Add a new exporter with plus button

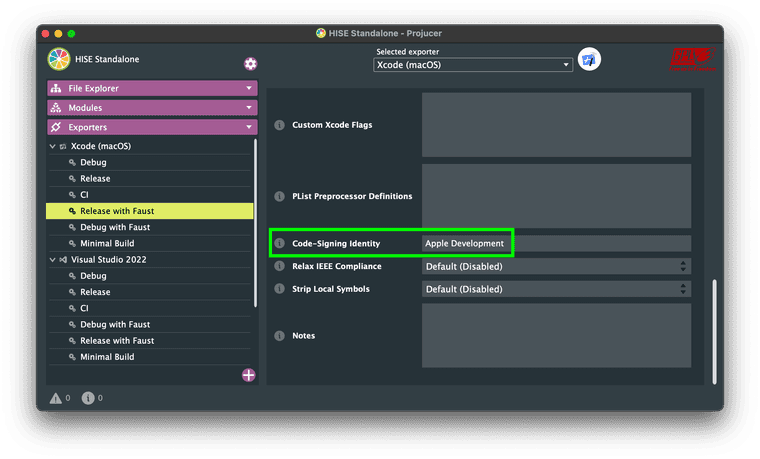[x=249, y=375]
